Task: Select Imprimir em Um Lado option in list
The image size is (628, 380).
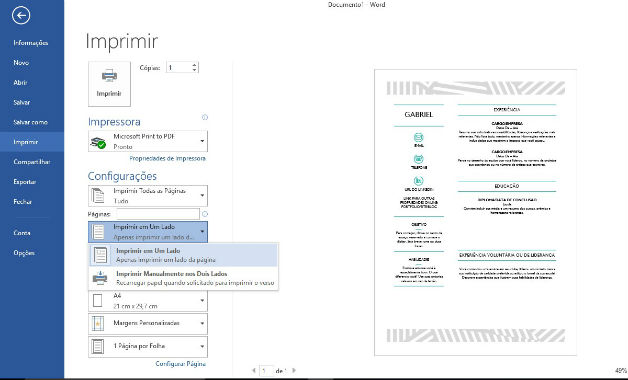Action: (183, 255)
